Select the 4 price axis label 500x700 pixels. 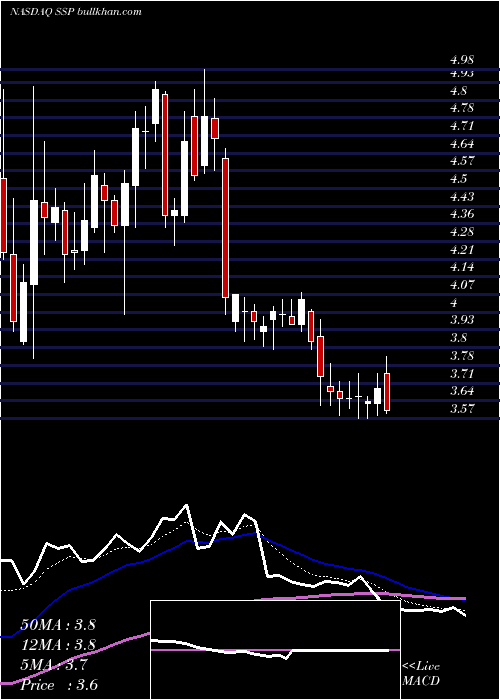454,302
